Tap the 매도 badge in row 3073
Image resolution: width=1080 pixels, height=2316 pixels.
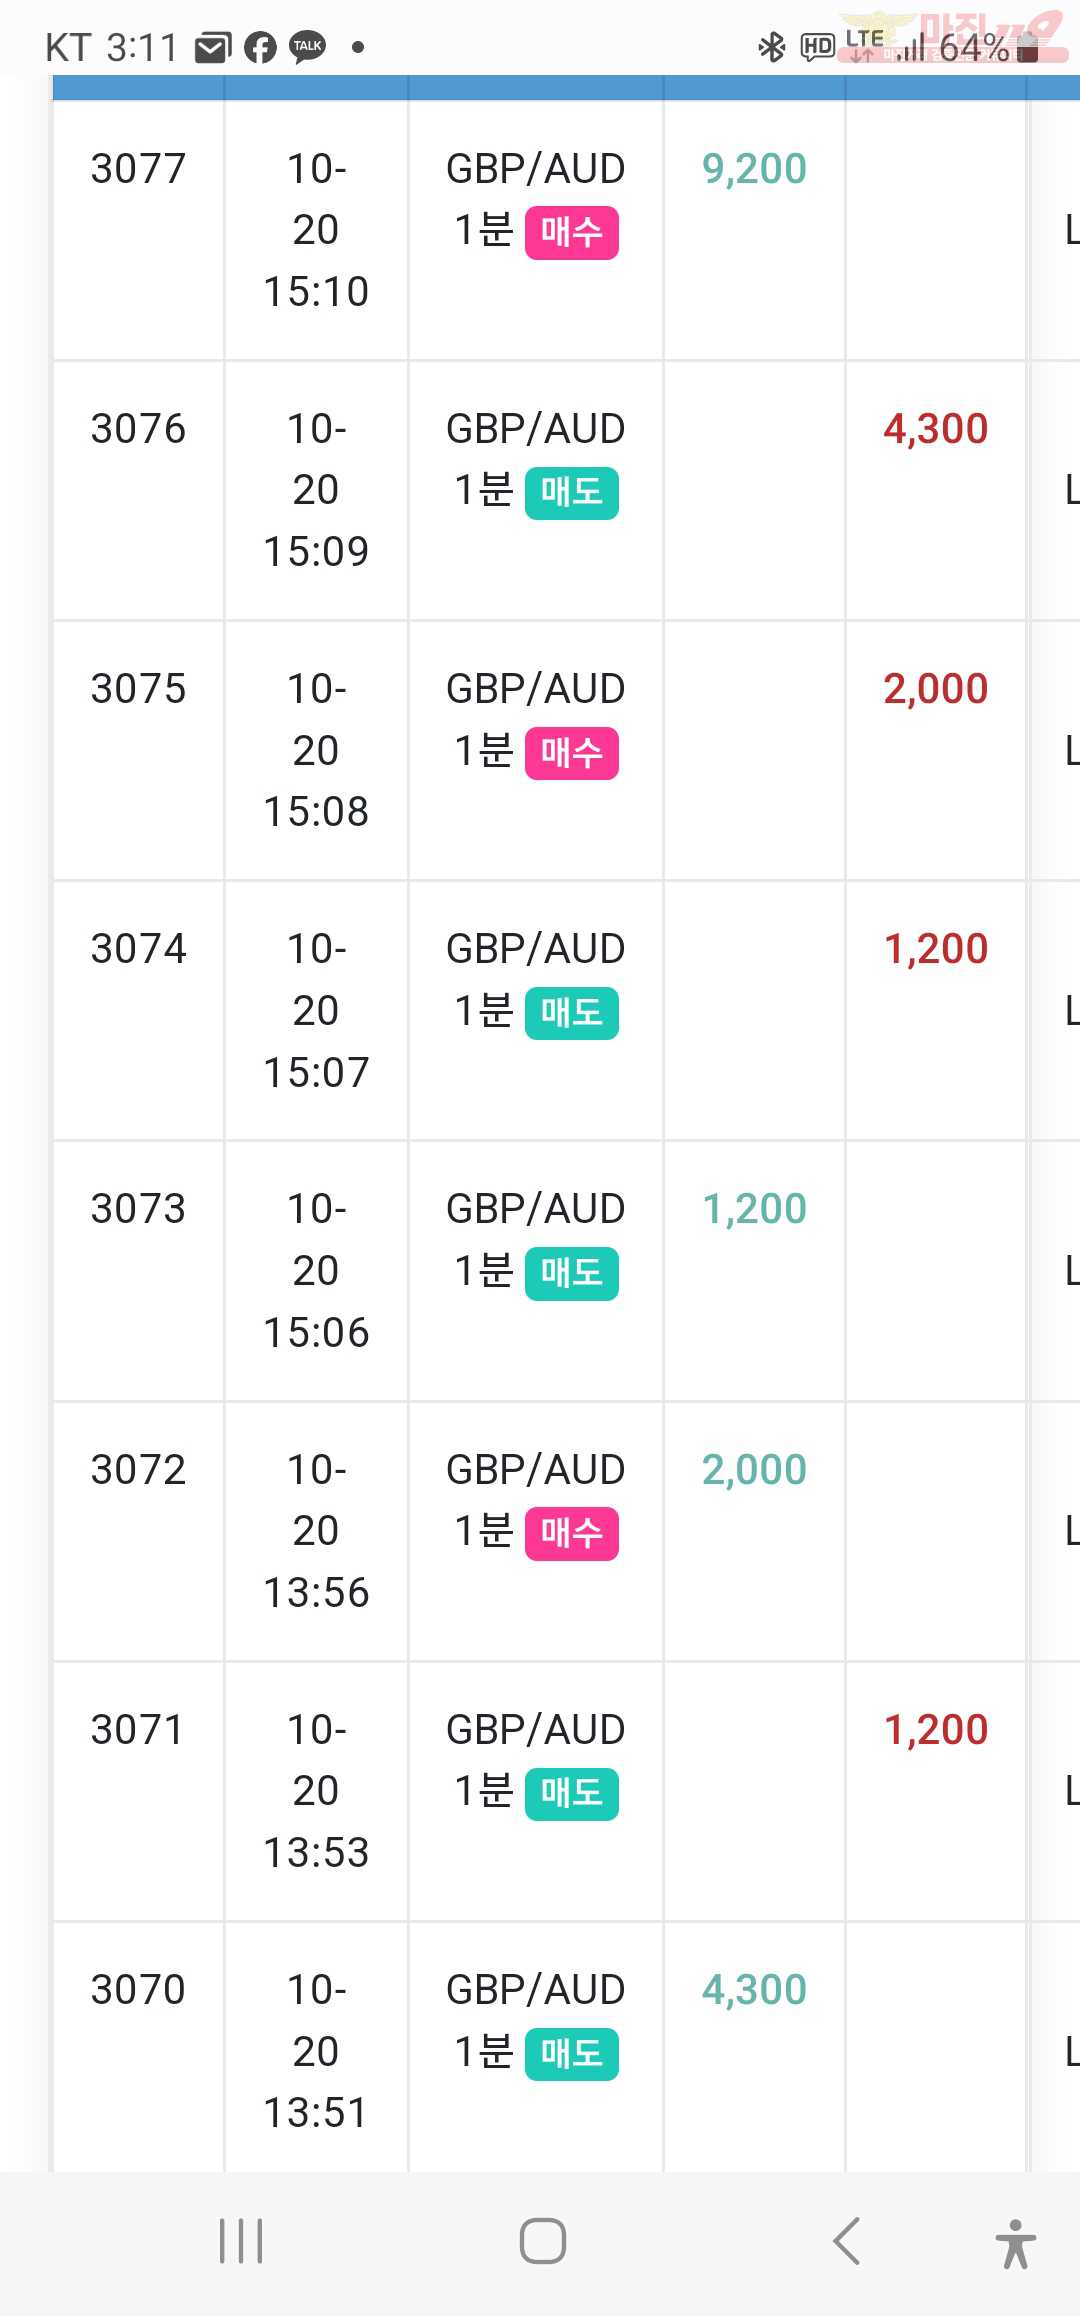[x=572, y=1274]
